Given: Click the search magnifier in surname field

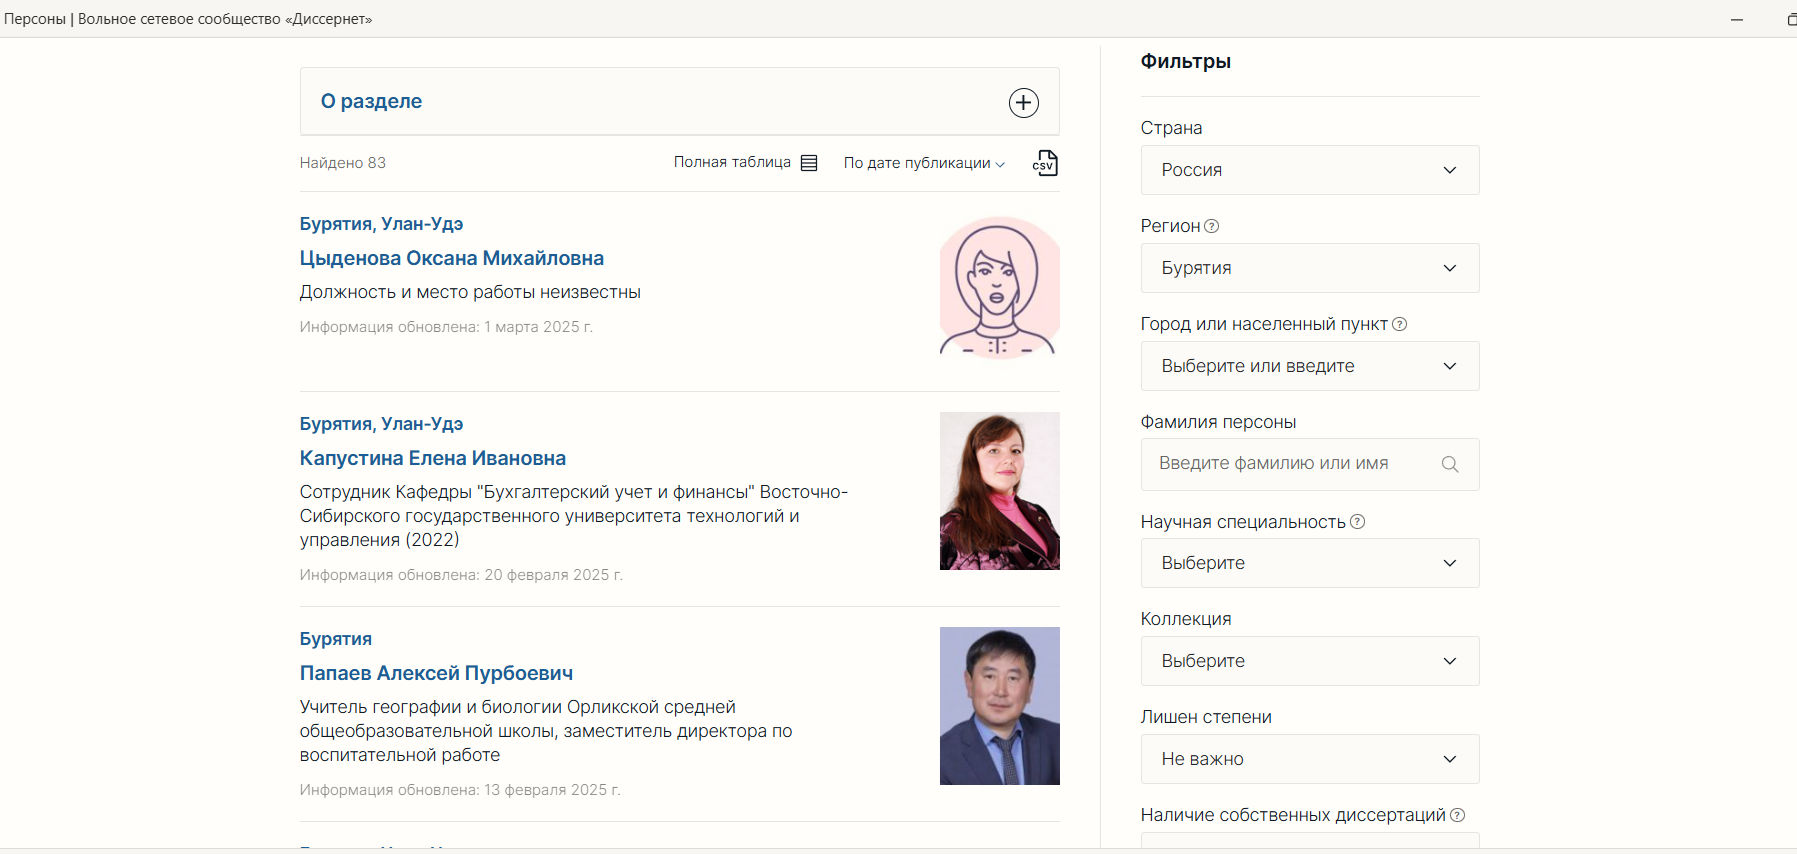Looking at the screenshot, I should (x=1450, y=464).
